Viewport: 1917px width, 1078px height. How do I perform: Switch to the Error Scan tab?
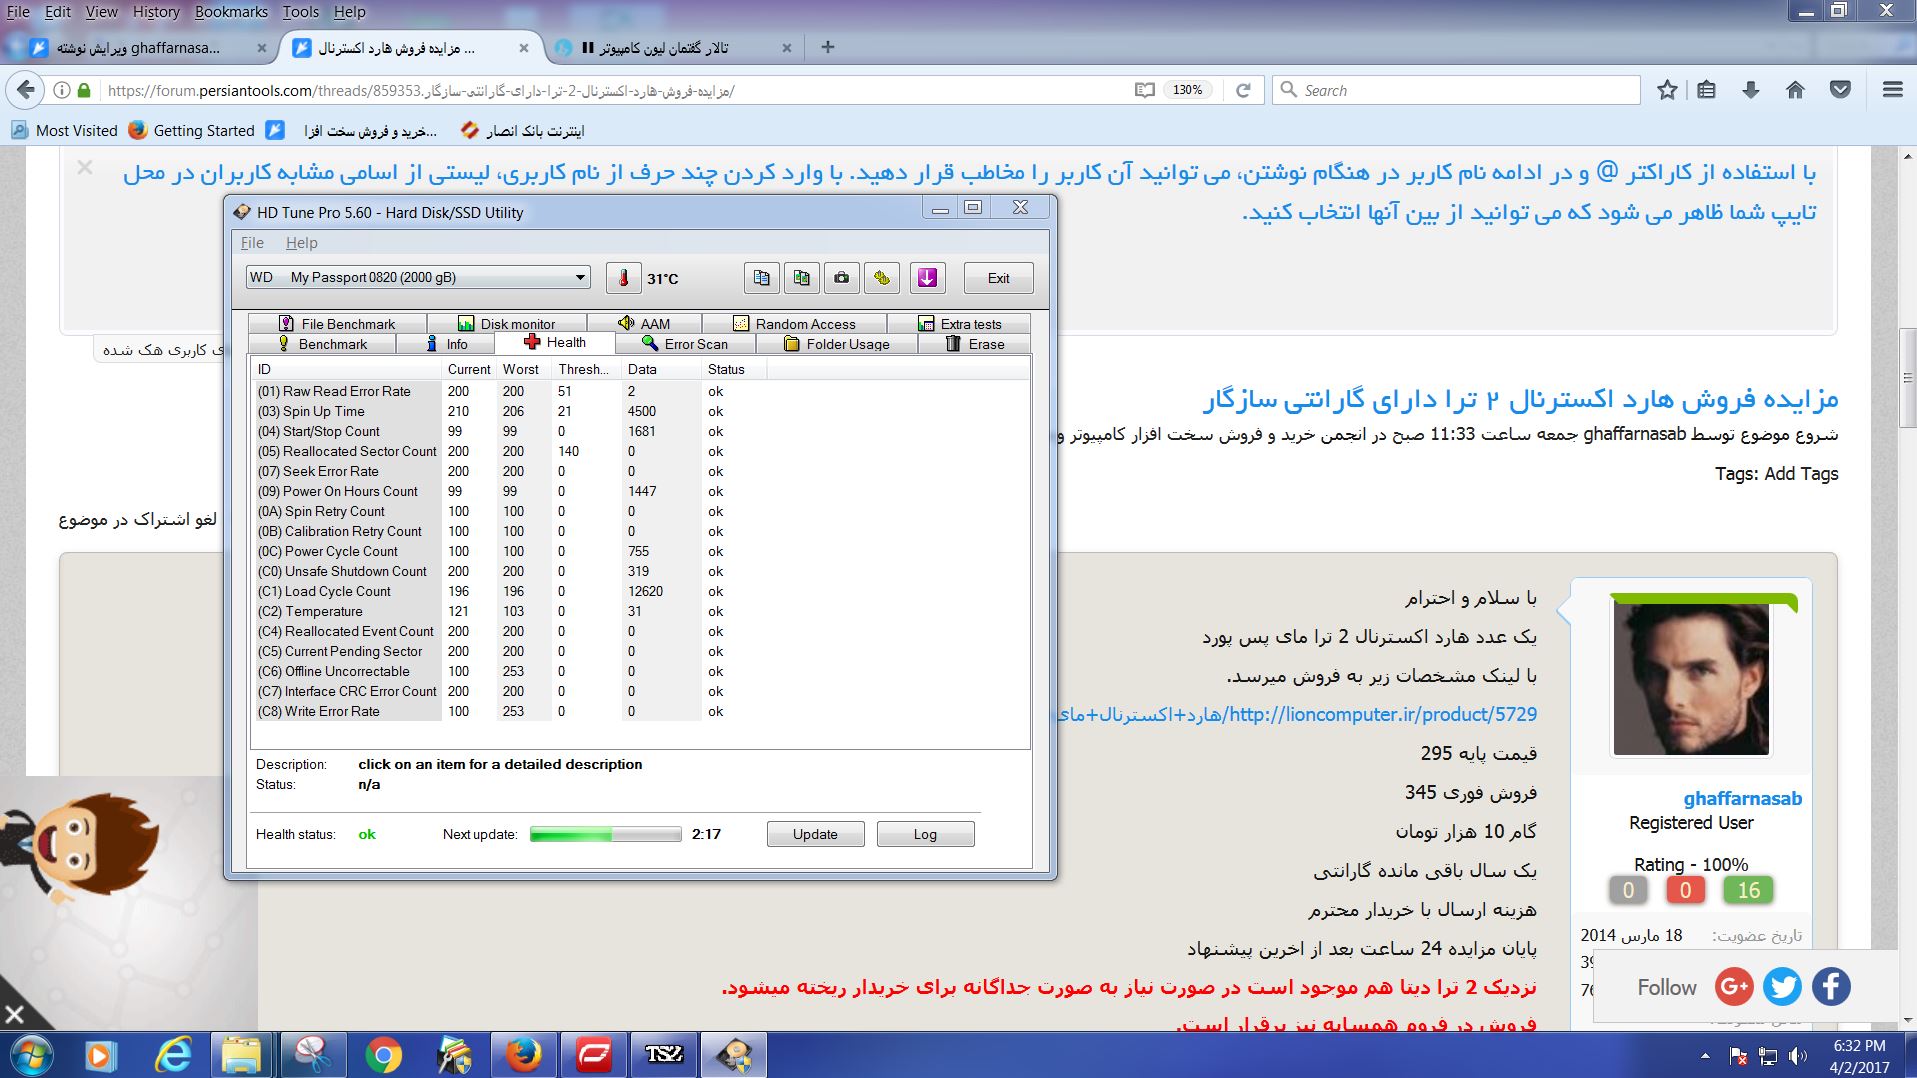[685, 344]
